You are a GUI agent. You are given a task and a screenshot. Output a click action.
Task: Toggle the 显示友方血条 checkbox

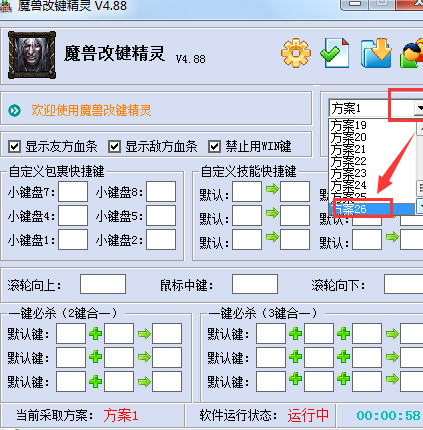pyautogui.click(x=14, y=146)
